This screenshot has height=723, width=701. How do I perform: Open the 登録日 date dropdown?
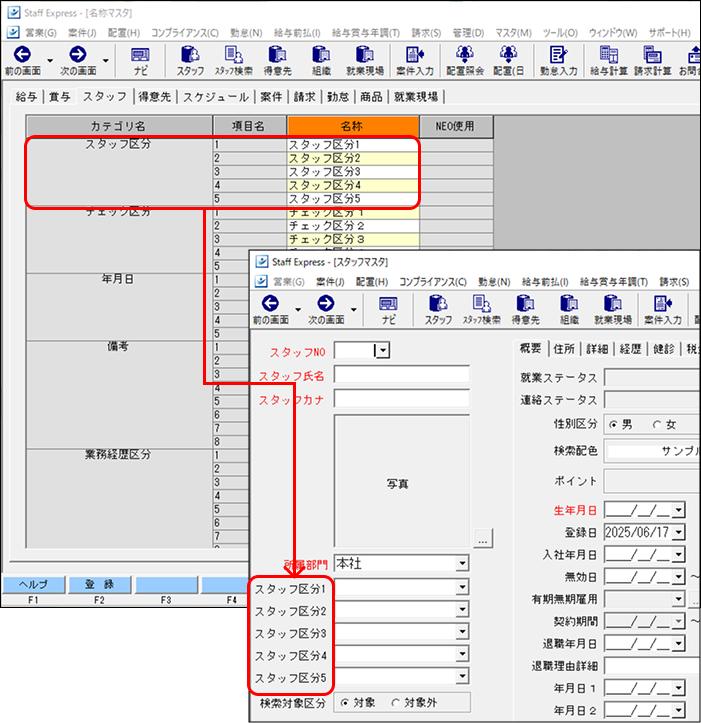679,531
